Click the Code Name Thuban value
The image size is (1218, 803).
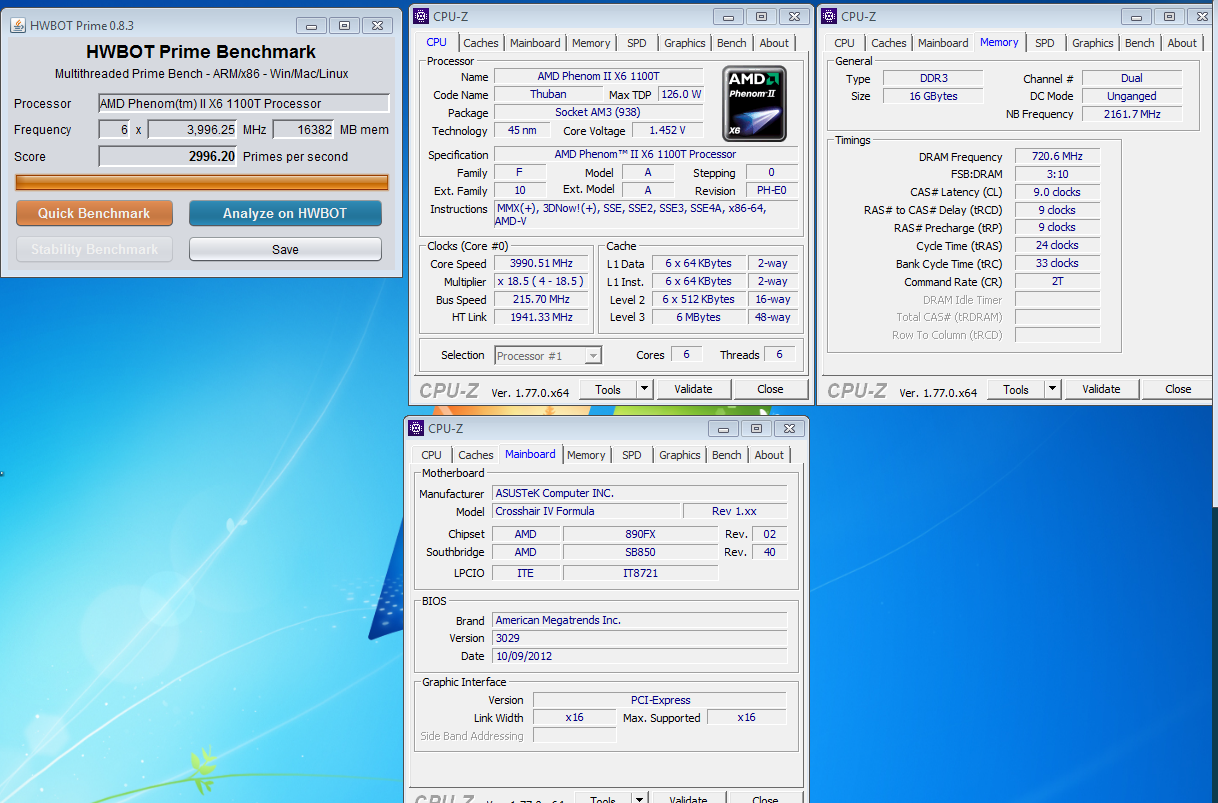coord(548,95)
